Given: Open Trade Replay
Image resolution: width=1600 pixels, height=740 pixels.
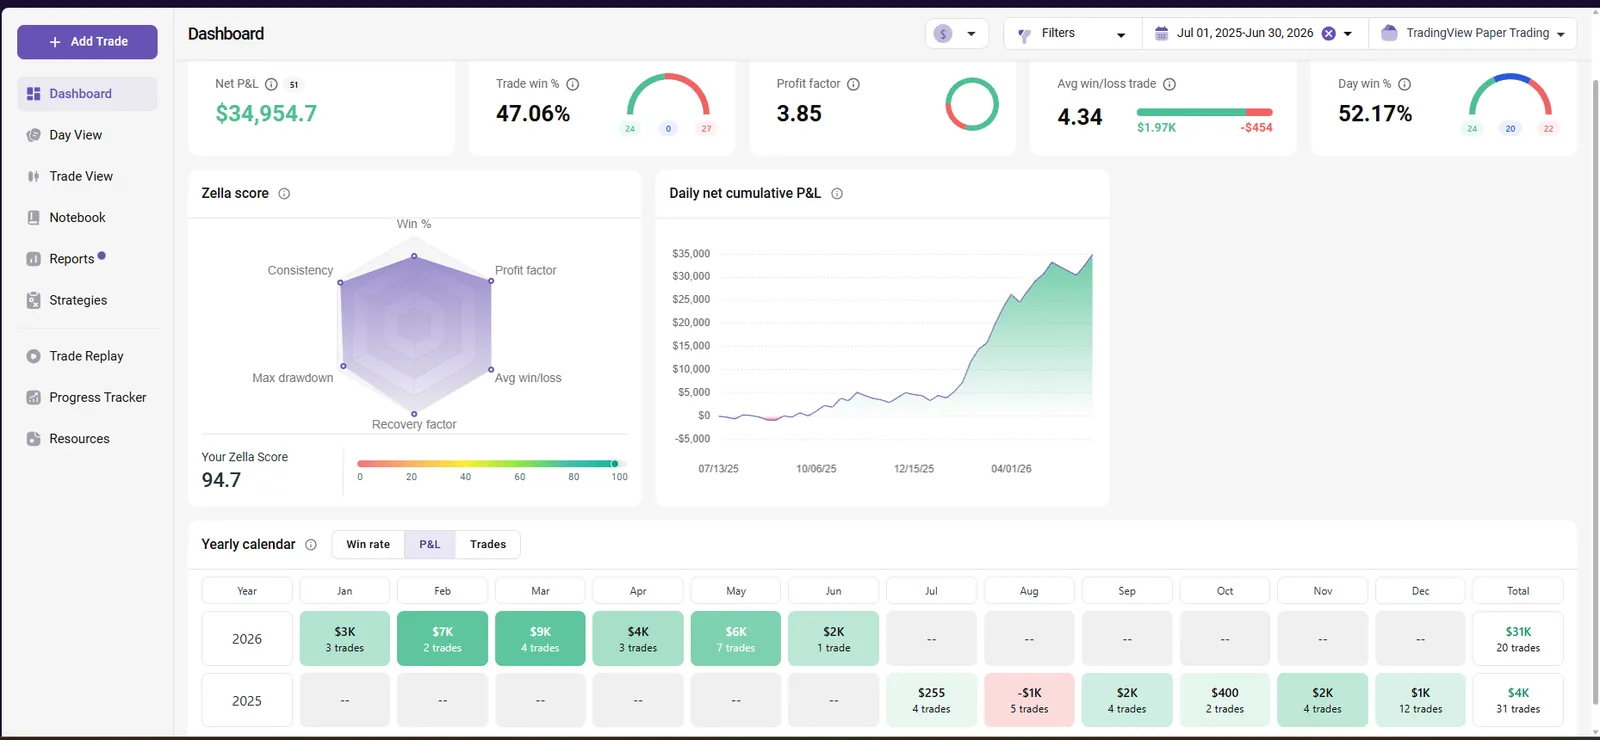Looking at the screenshot, I should 87,356.
